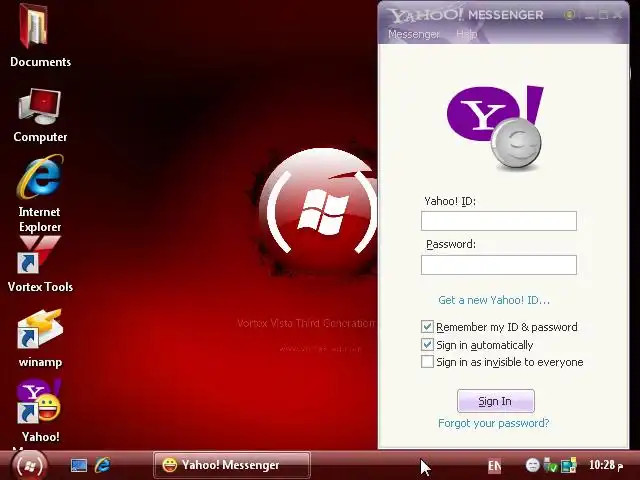Click the Yahoo! ID input field
This screenshot has width=640, height=480.
499,221
